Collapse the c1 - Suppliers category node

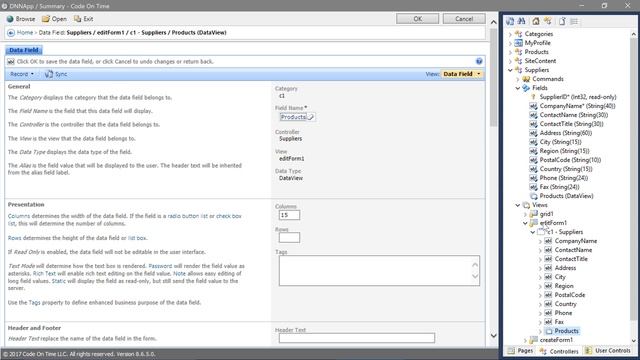(x=533, y=232)
